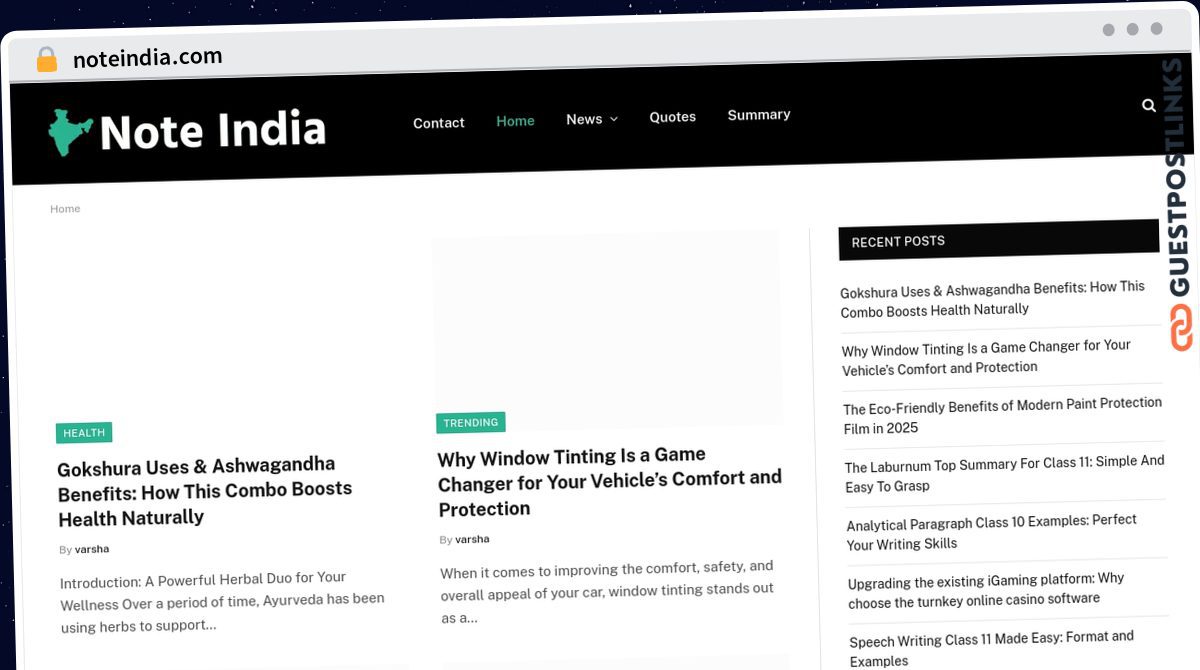Open Analytical Paragraph Class 10 recent post
1200x670 pixels.
coord(991,532)
